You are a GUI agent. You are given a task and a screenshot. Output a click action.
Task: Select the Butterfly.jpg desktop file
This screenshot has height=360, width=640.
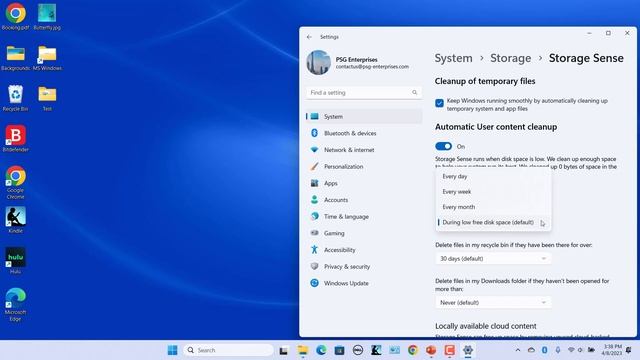(47, 16)
